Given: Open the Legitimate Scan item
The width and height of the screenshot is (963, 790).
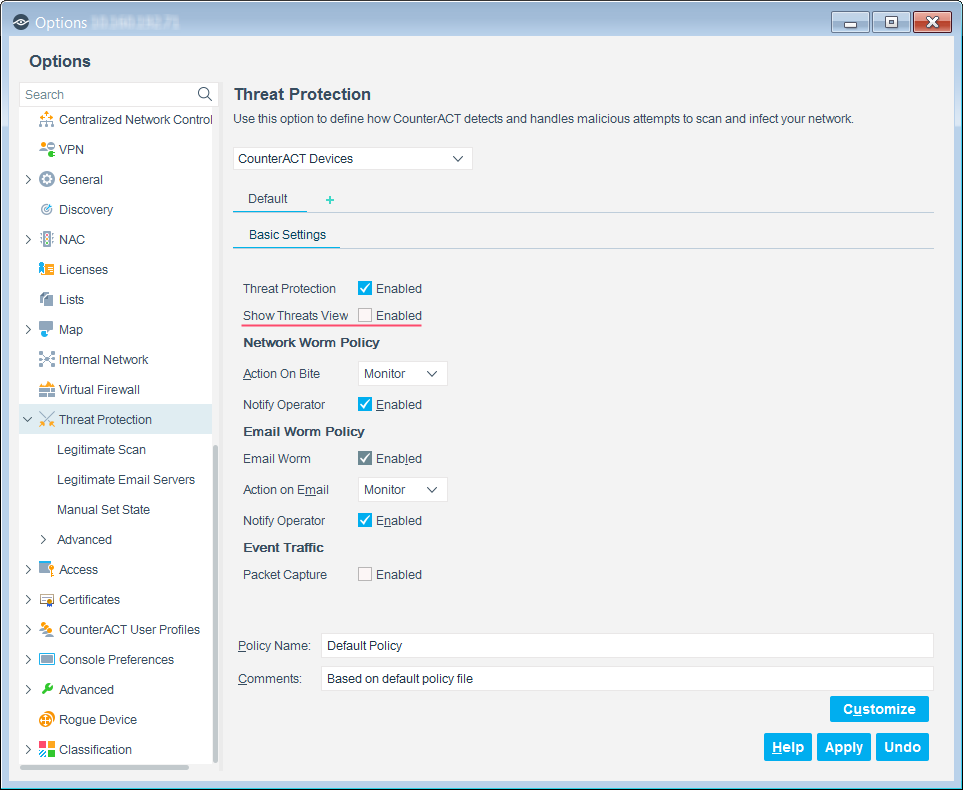Looking at the screenshot, I should 101,450.
